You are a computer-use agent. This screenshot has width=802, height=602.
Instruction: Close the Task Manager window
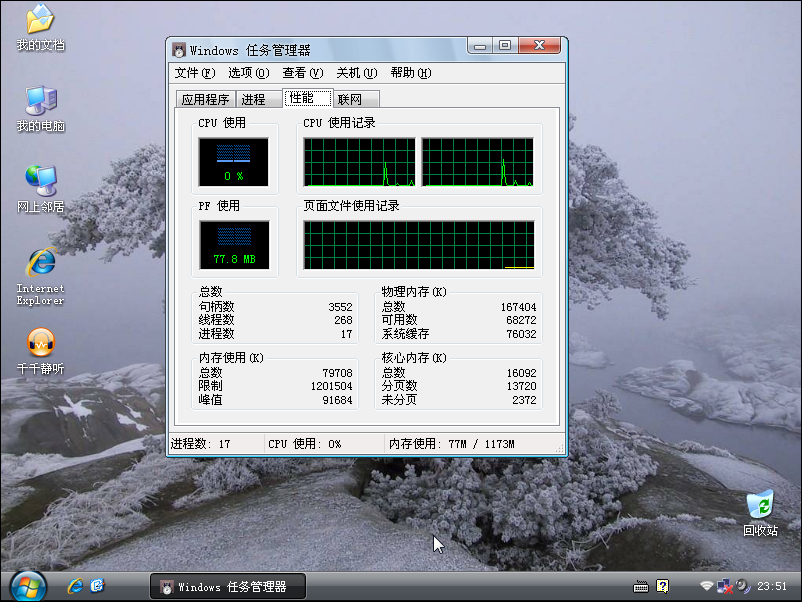pyautogui.click(x=540, y=46)
